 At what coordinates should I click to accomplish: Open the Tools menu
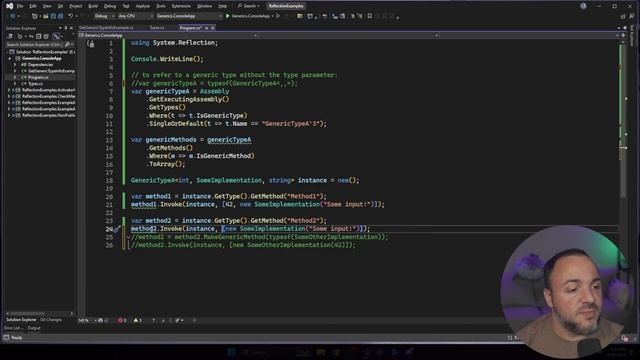161,6
